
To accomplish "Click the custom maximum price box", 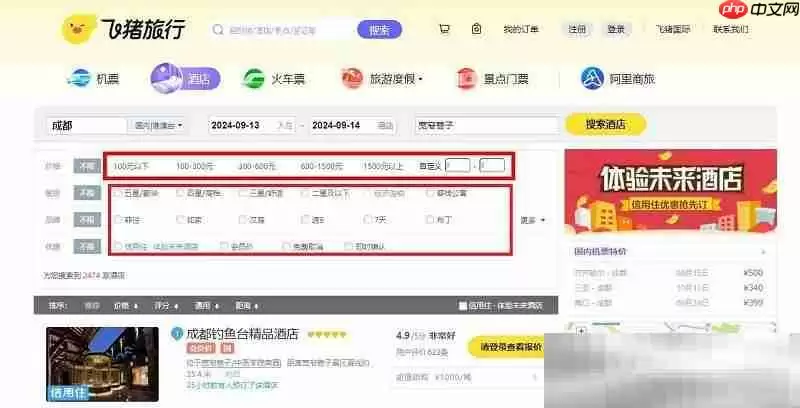I will [492, 165].
